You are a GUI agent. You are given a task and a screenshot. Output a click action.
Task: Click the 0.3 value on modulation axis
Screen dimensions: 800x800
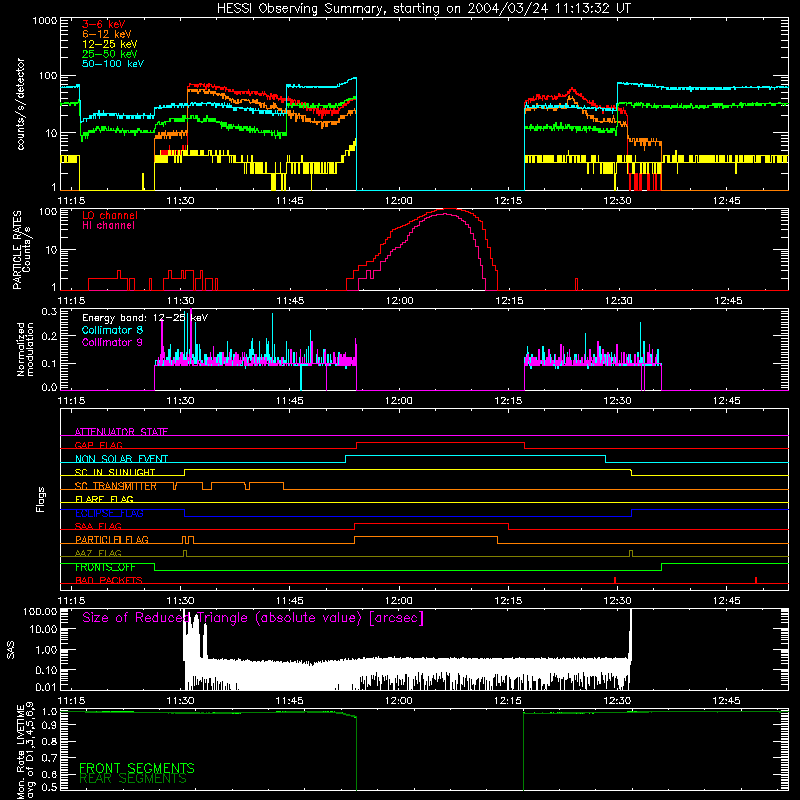49,311
